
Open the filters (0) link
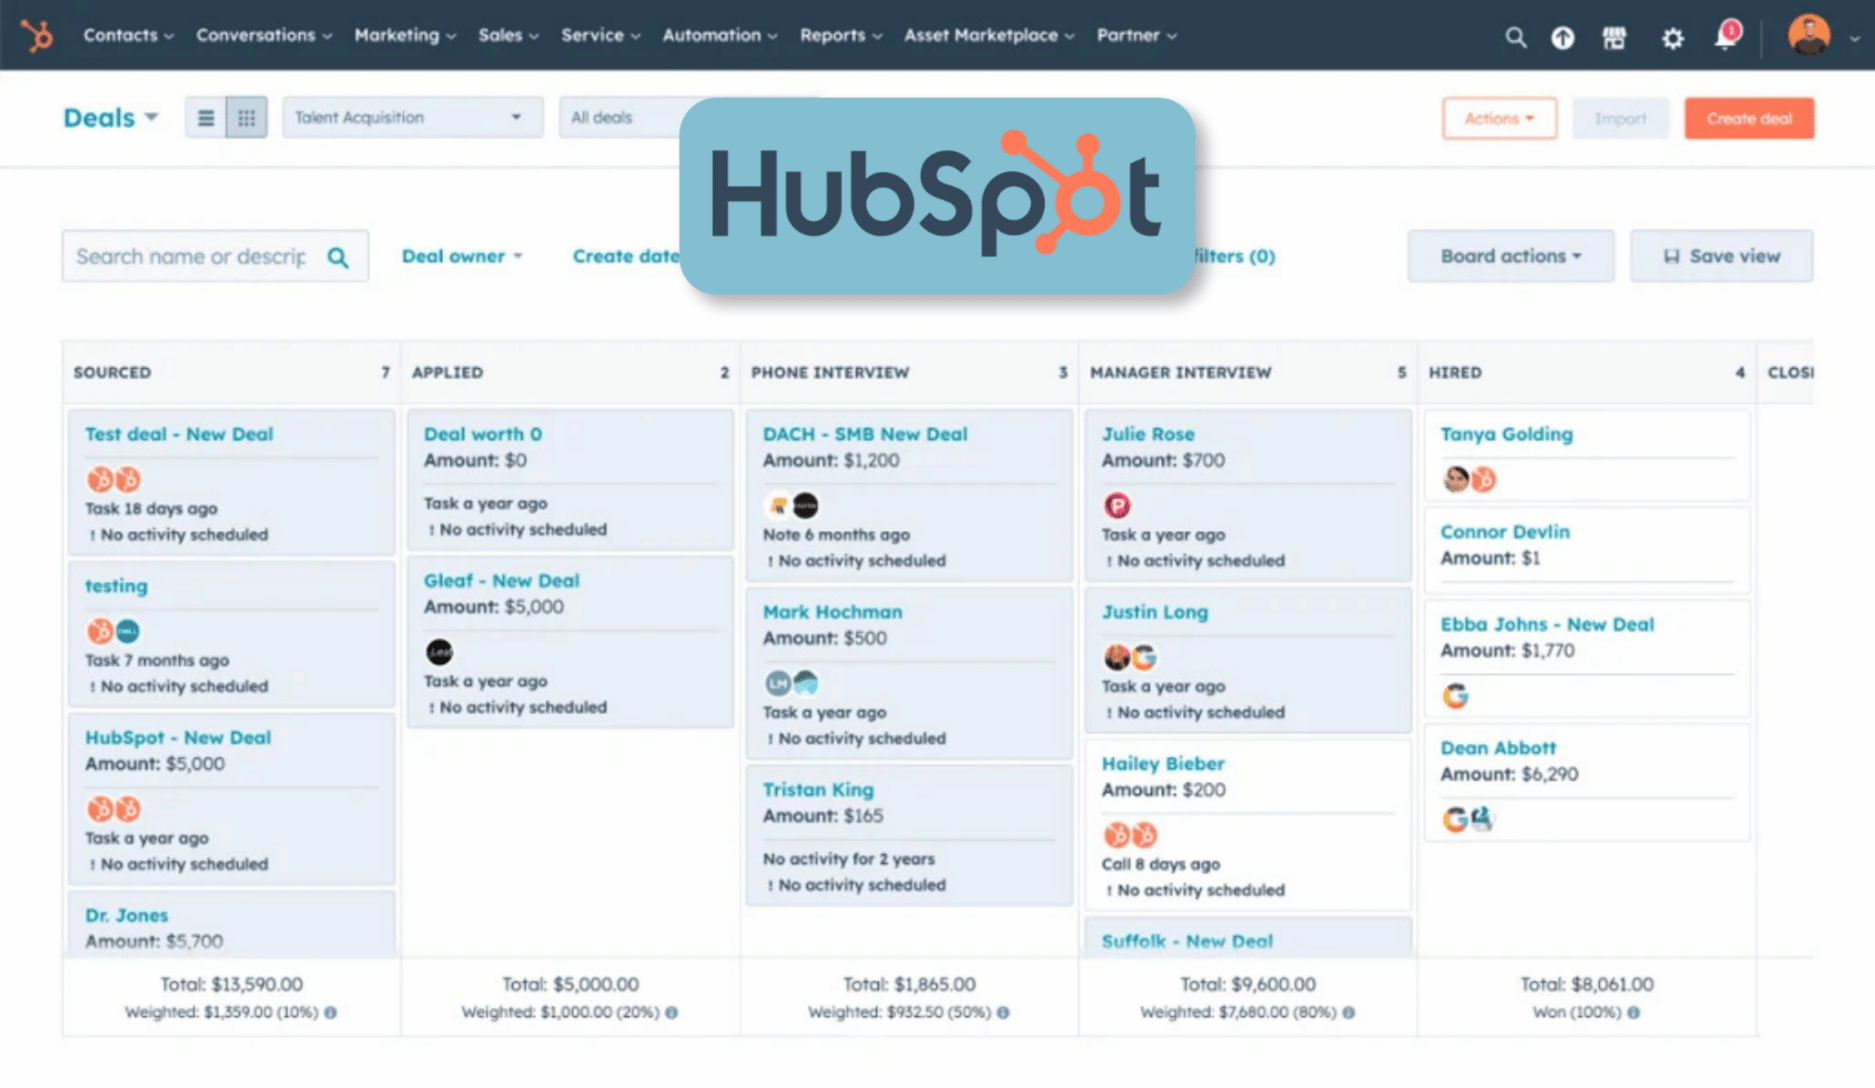[x=1236, y=256]
